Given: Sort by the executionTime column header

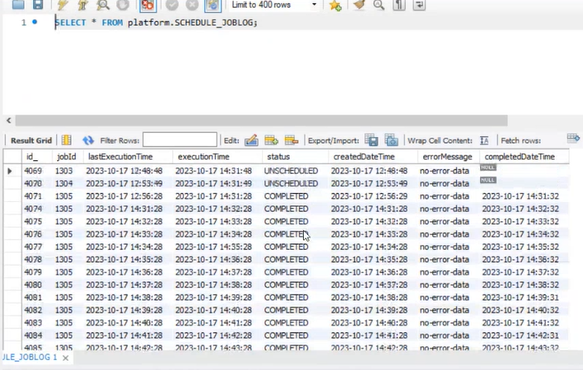Looking at the screenshot, I should (x=218, y=157).
